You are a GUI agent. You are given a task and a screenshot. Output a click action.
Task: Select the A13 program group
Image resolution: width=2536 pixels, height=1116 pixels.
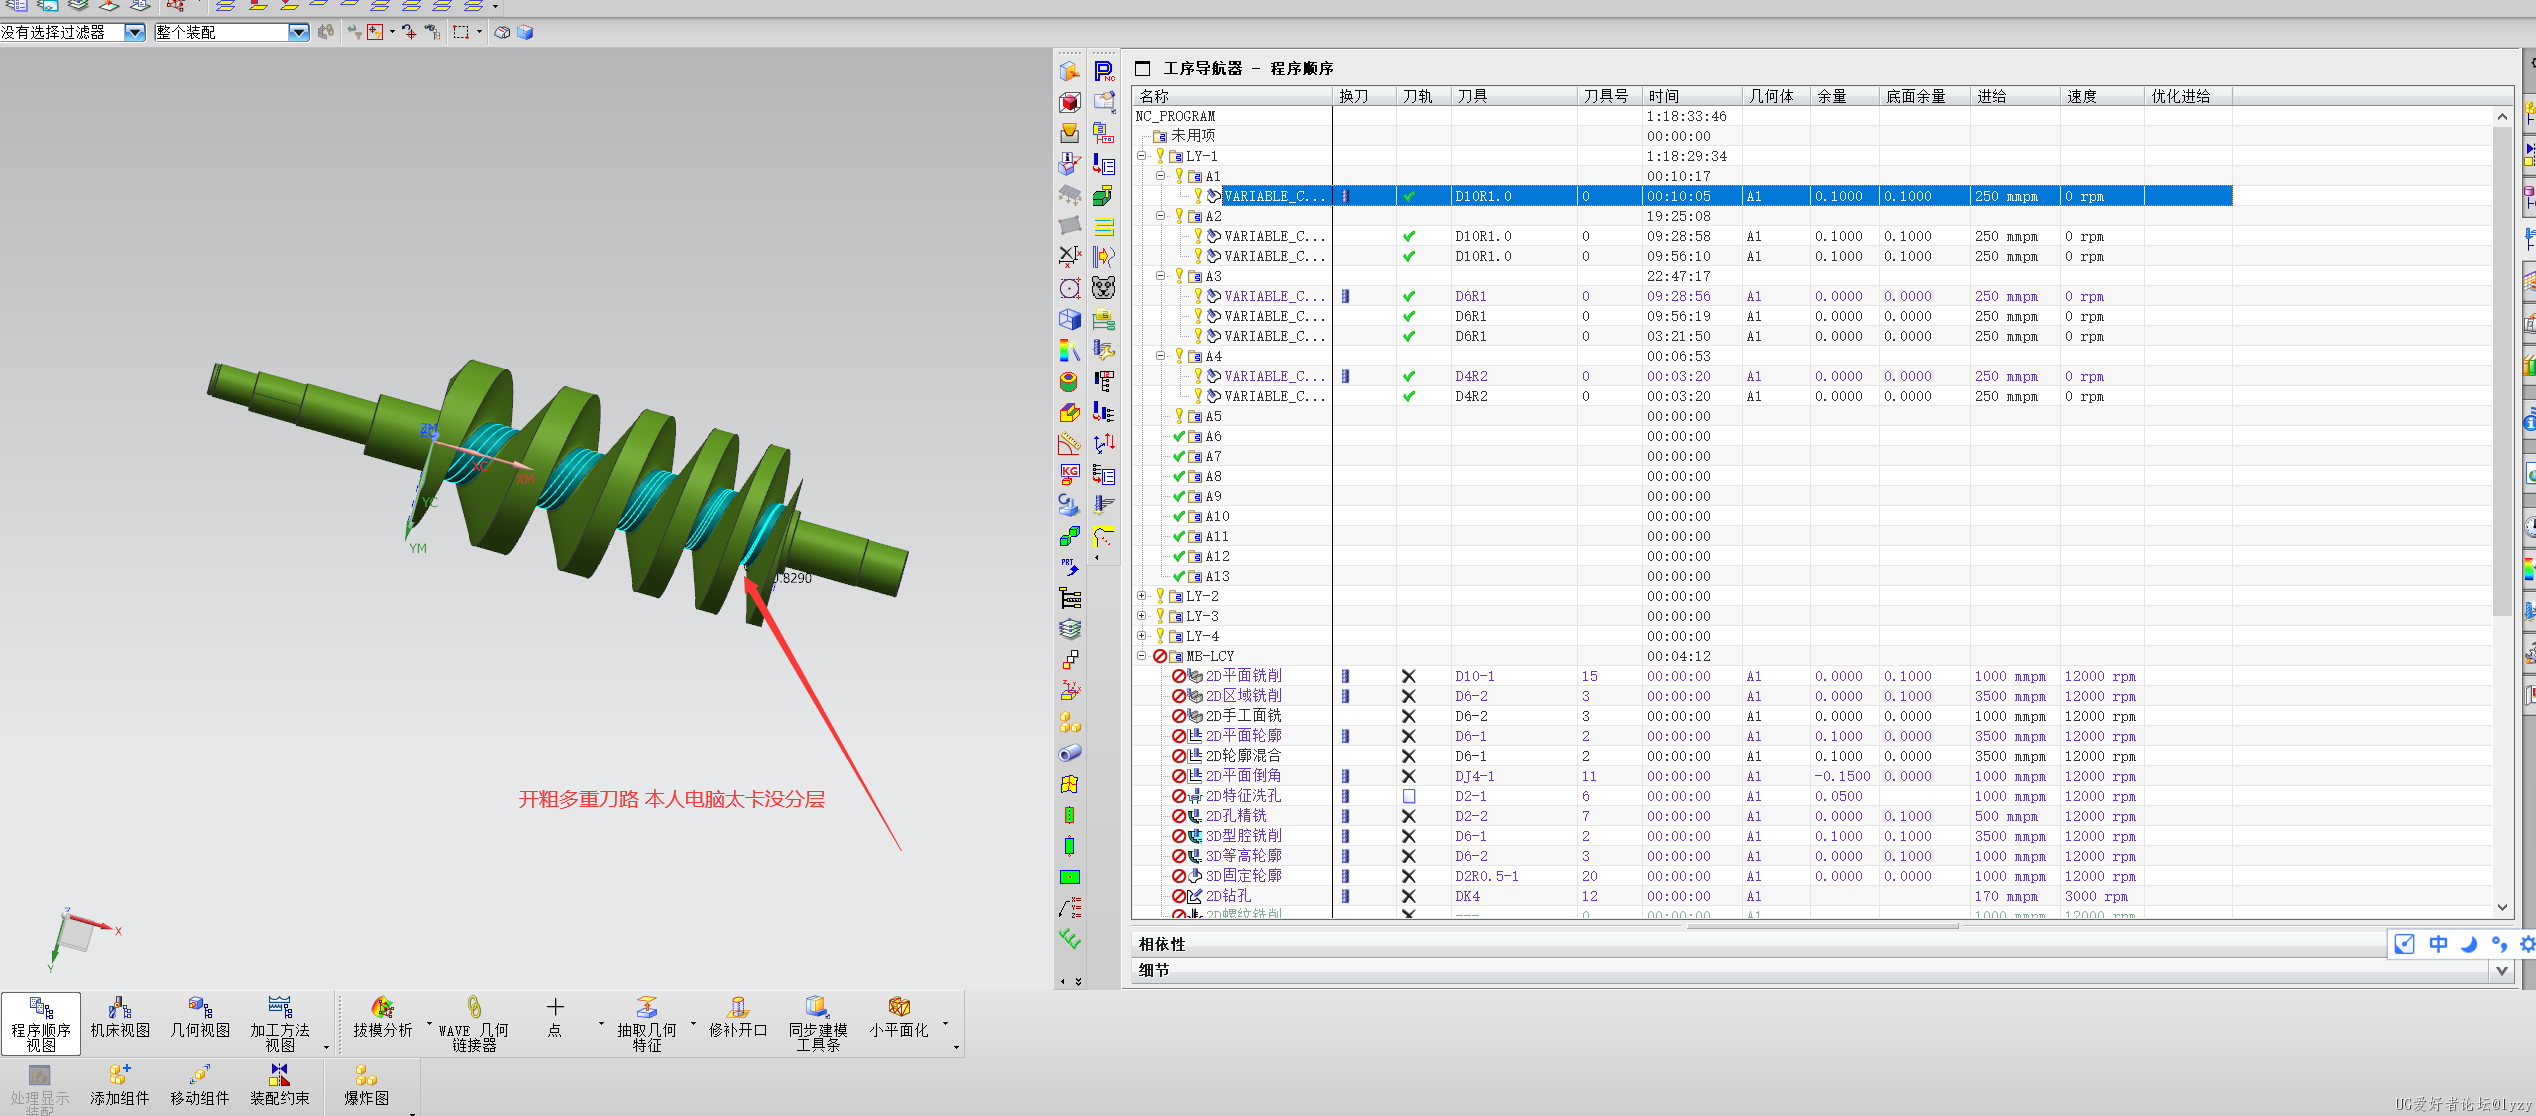point(1218,576)
